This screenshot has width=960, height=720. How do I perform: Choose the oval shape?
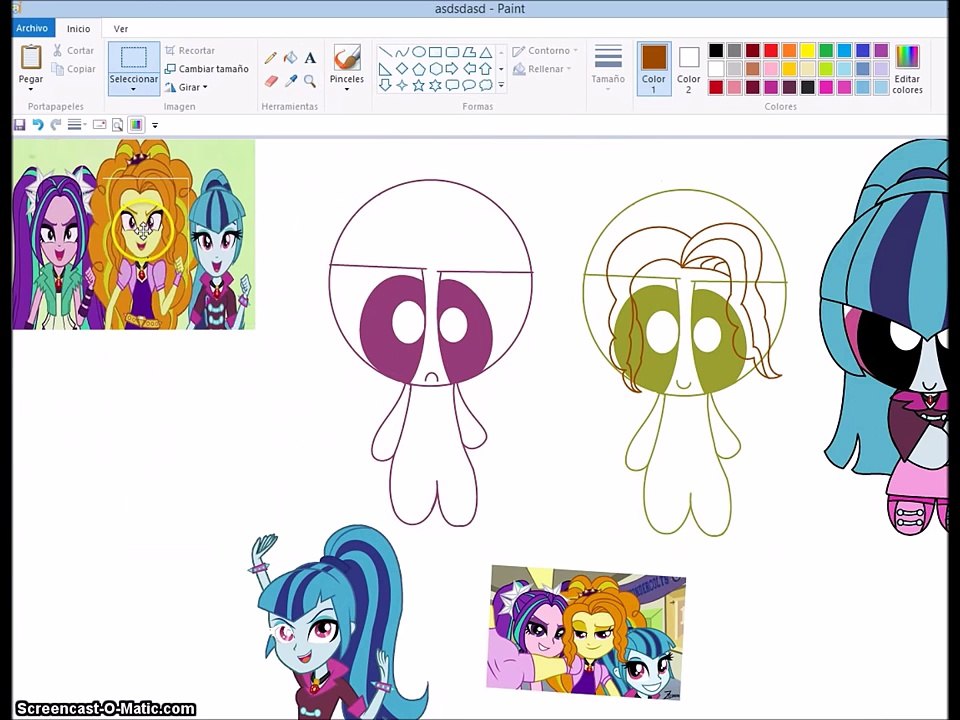click(419, 52)
